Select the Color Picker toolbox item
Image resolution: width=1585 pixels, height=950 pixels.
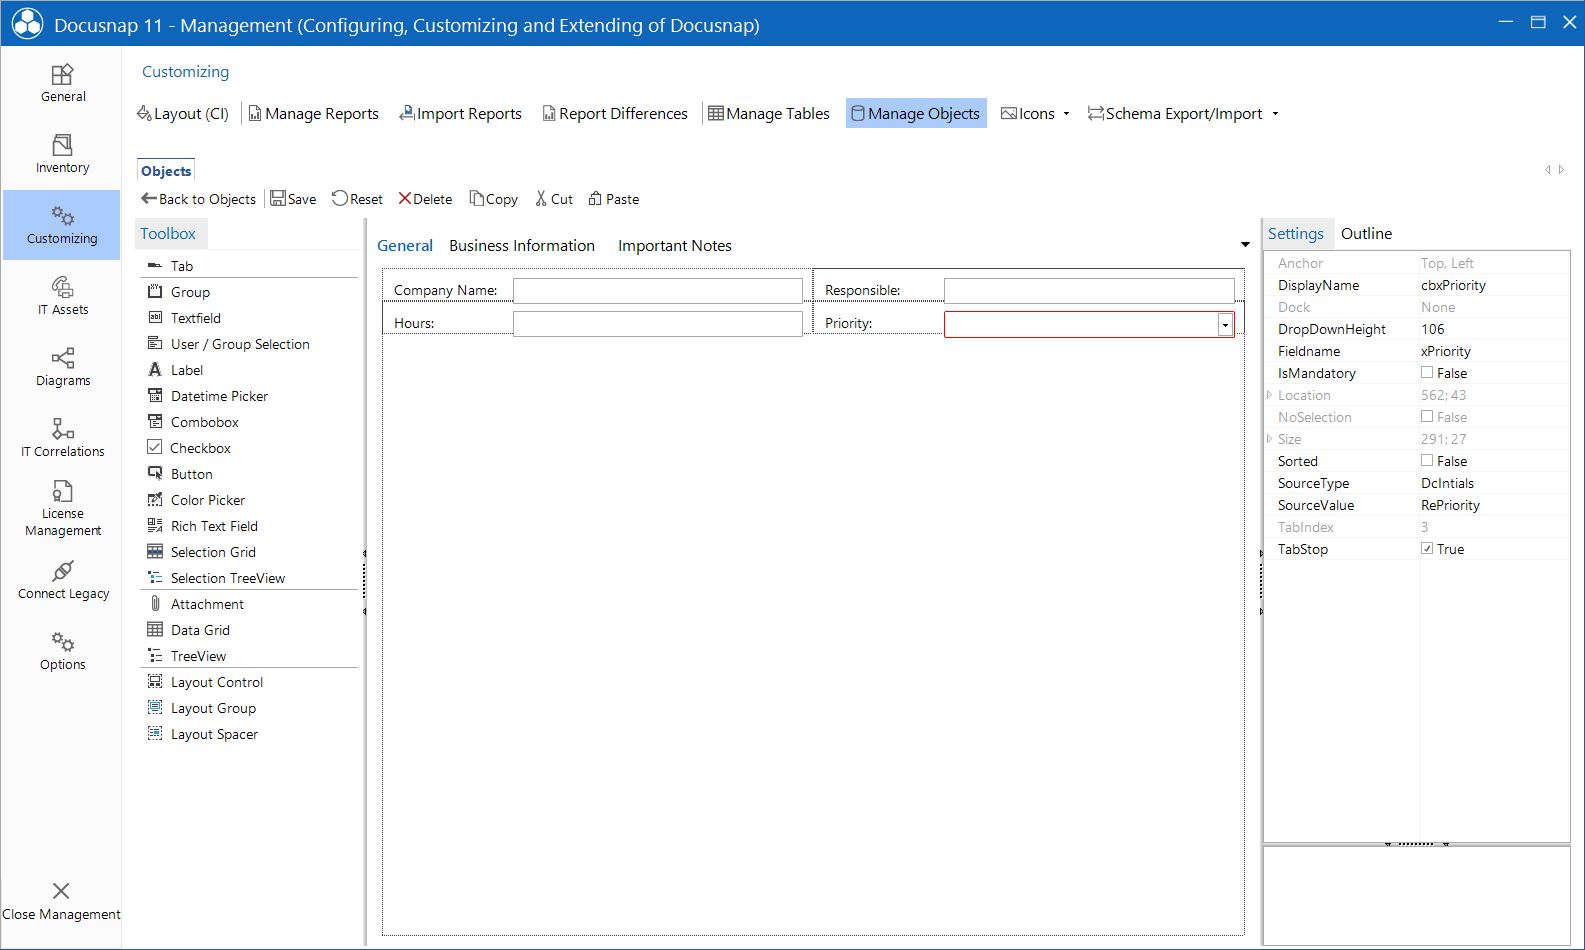[207, 500]
